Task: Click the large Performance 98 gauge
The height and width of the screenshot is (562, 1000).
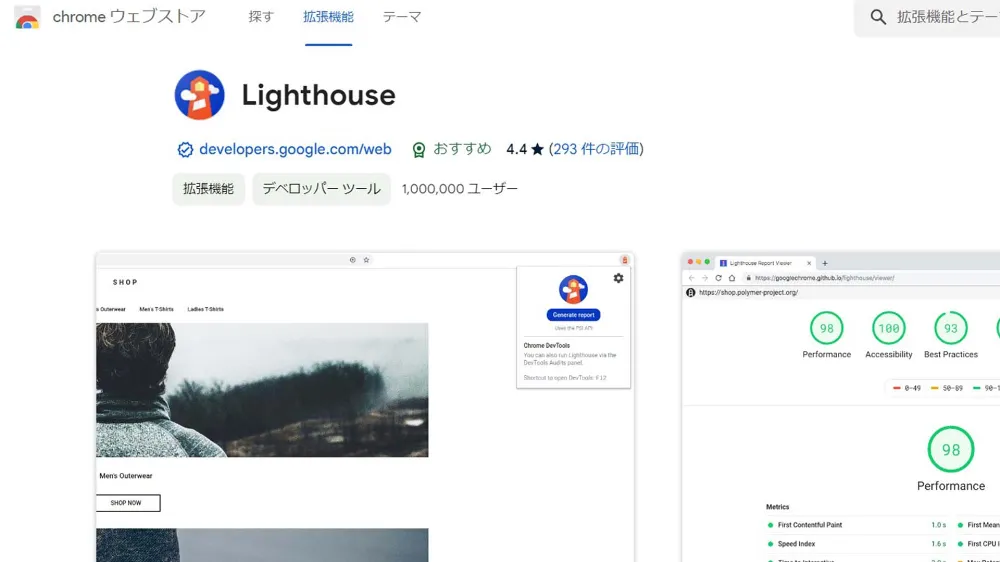Action: click(950, 450)
